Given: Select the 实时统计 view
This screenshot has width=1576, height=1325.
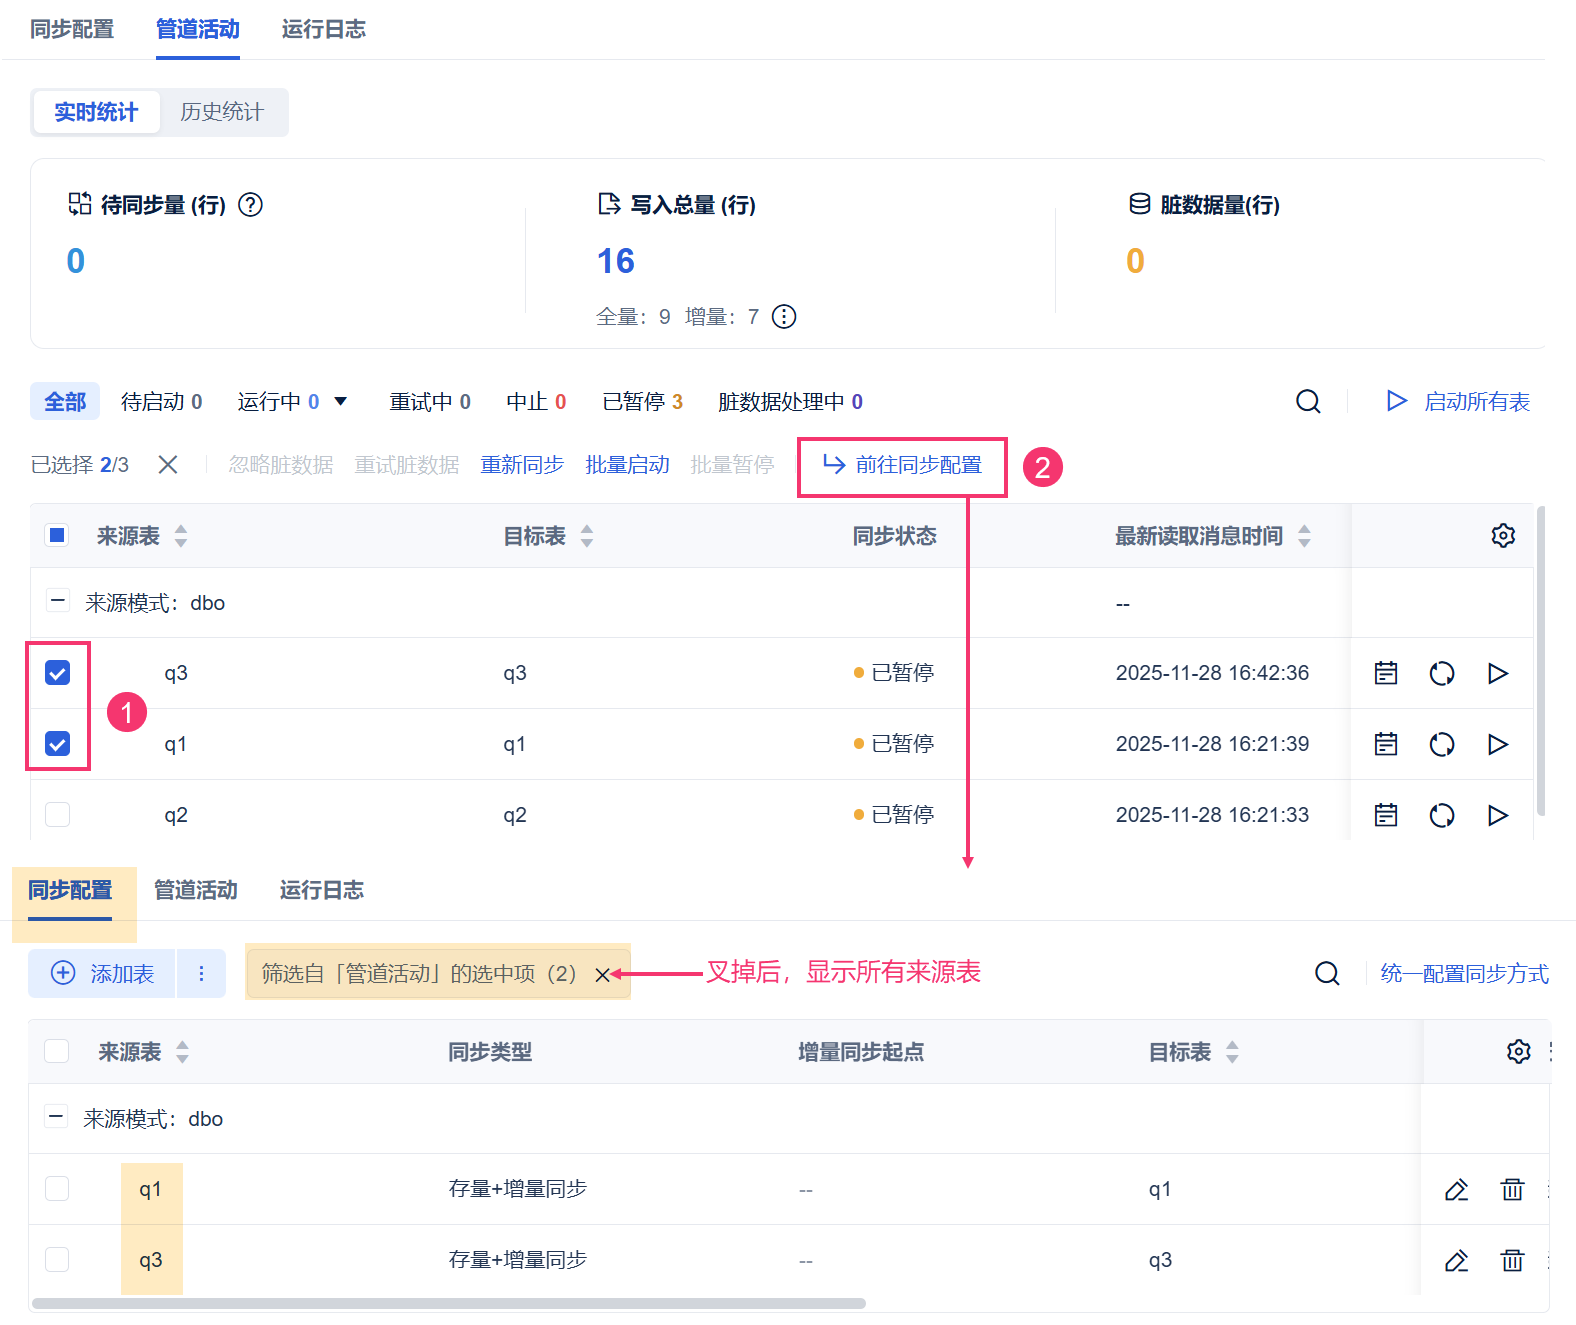Looking at the screenshot, I should [x=96, y=112].
